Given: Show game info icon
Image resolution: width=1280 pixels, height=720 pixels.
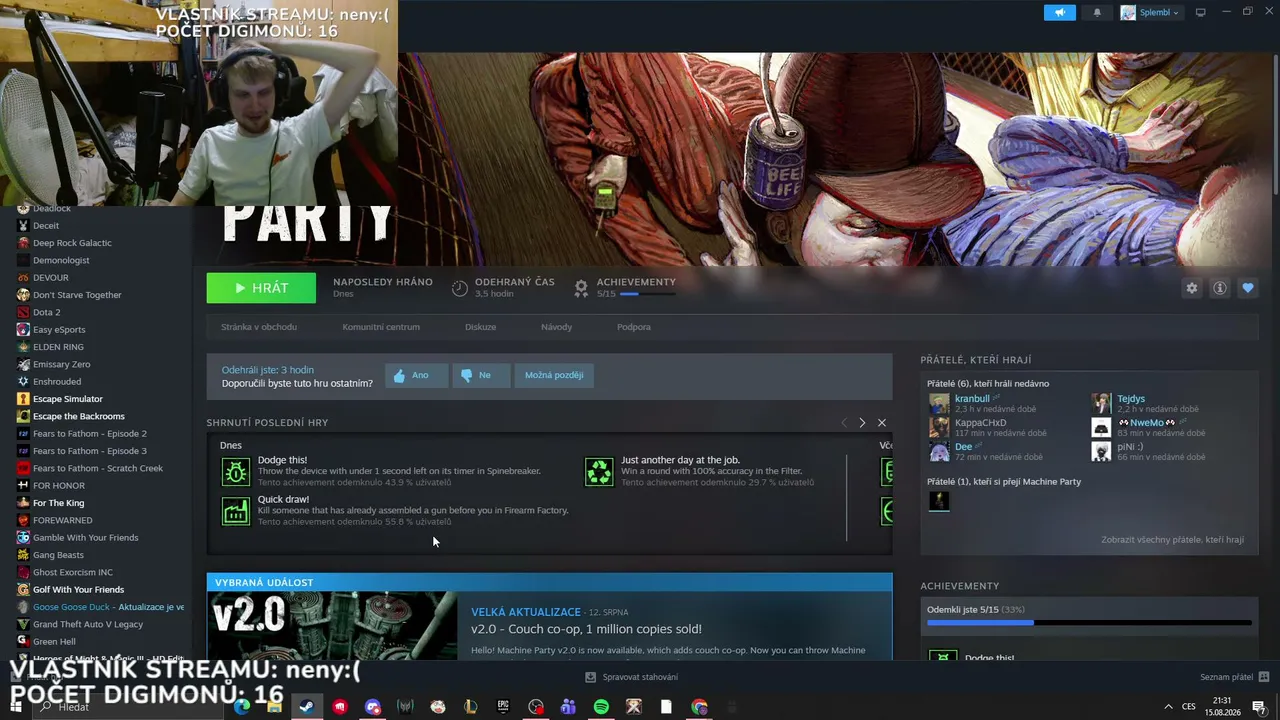Looking at the screenshot, I should (1219, 288).
